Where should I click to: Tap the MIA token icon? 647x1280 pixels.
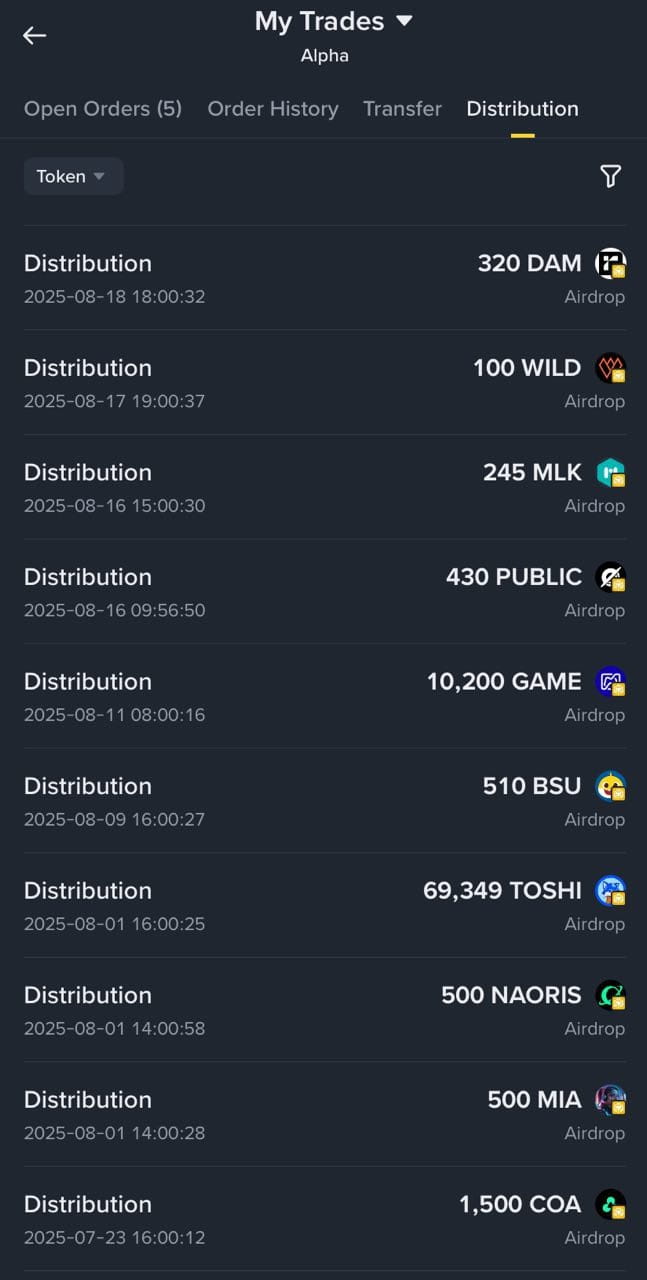(x=610, y=1100)
